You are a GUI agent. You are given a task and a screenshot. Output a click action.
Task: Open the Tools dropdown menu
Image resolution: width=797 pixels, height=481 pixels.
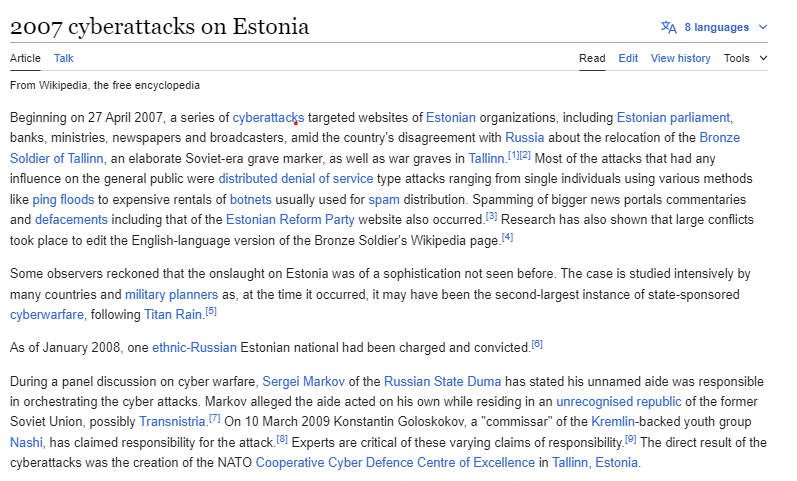[745, 58]
